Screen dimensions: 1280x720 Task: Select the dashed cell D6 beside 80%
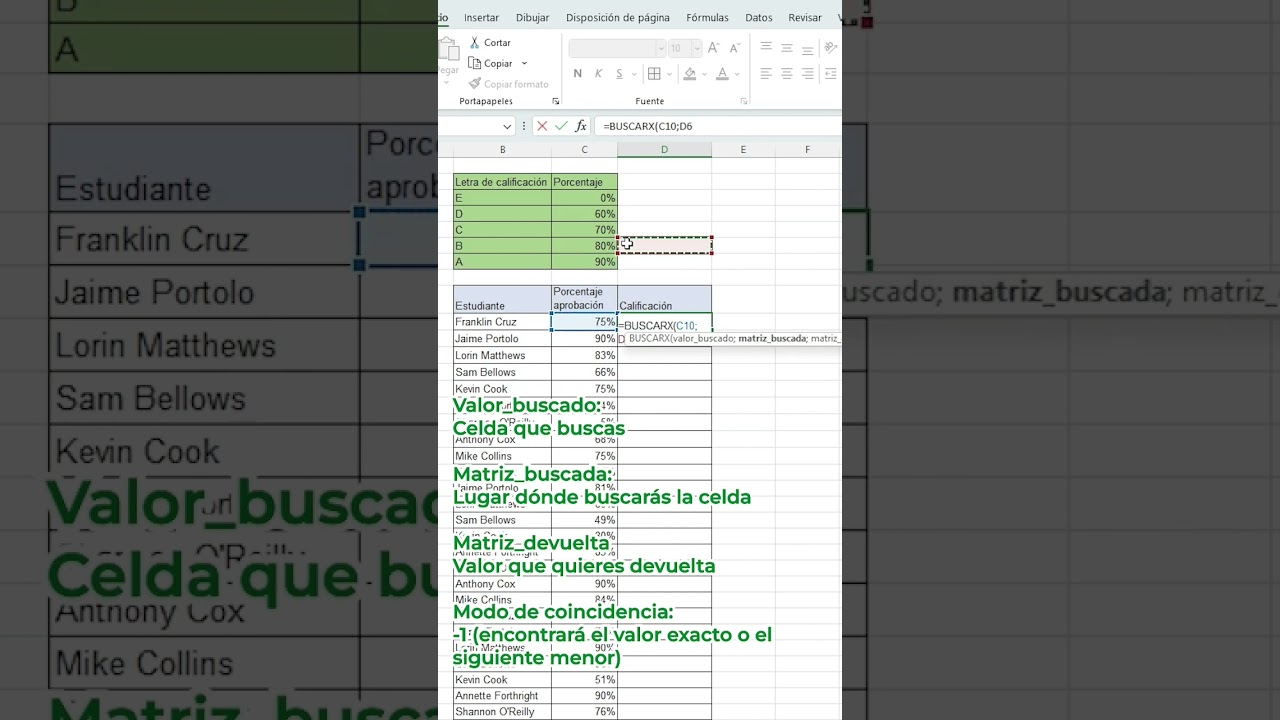click(x=665, y=246)
